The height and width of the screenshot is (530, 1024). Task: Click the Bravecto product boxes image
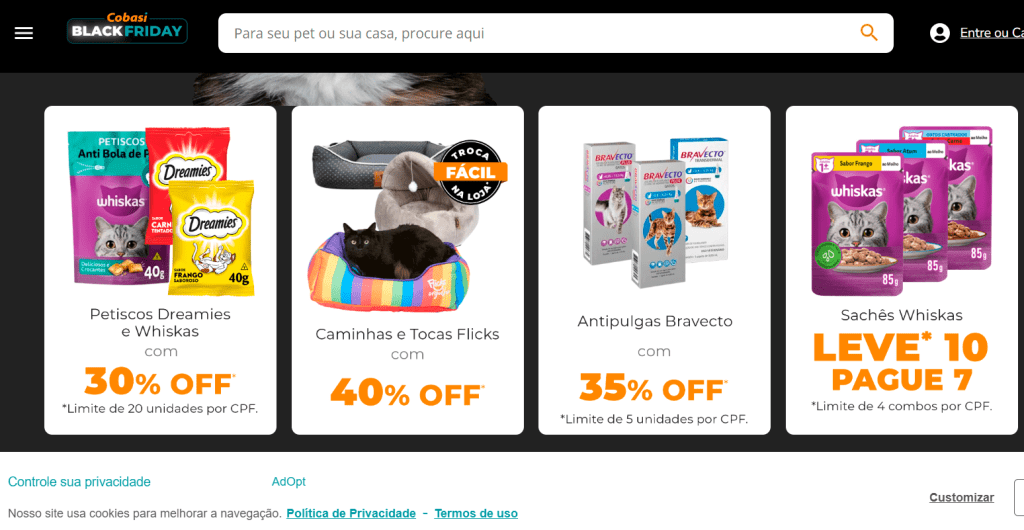[x=656, y=211]
